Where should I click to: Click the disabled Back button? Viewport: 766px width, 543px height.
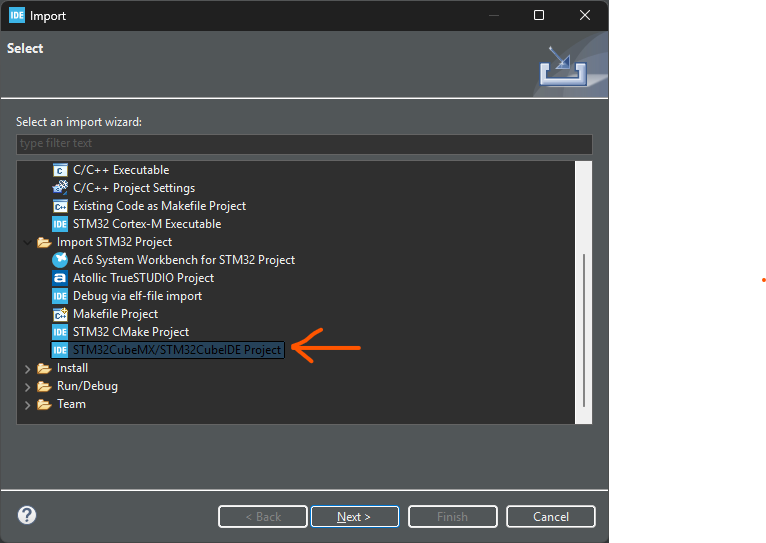pyautogui.click(x=262, y=517)
